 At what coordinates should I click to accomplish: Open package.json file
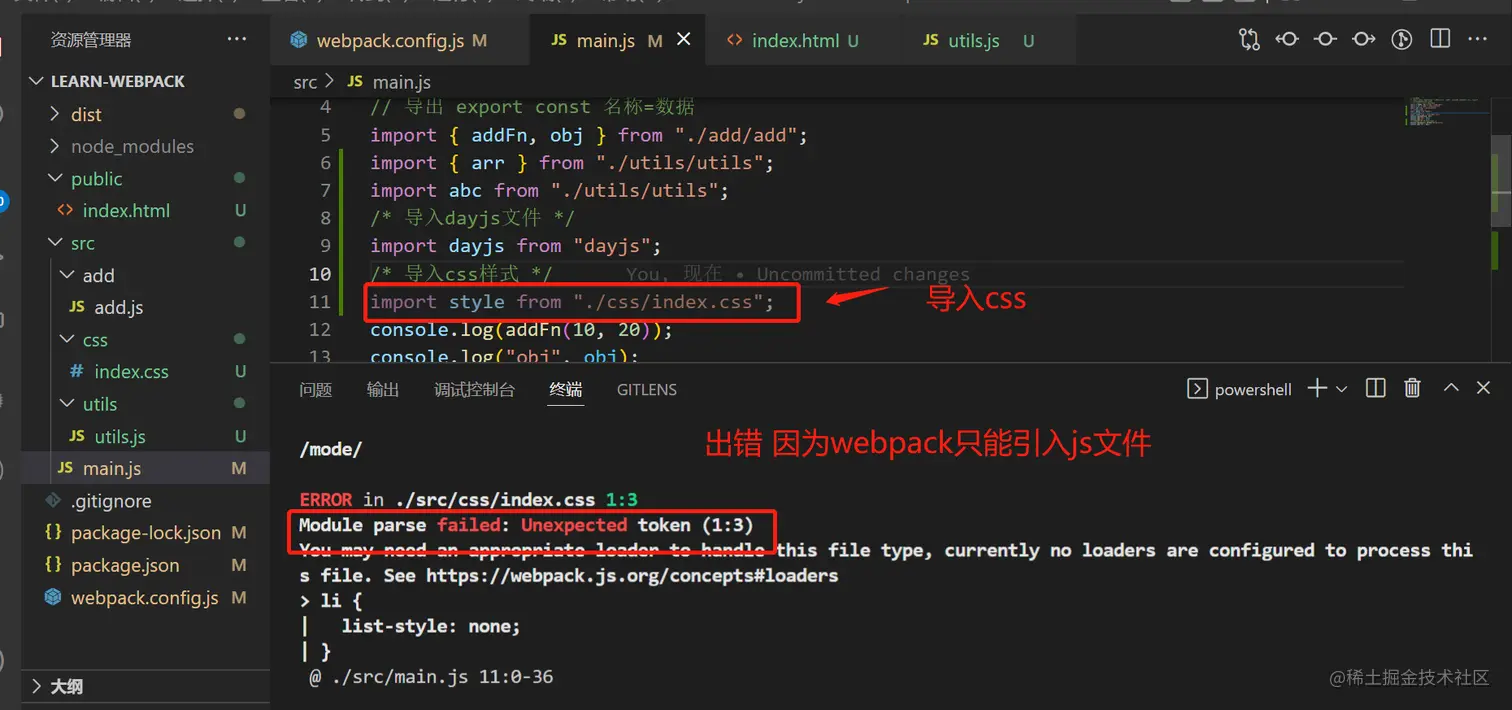click(145, 565)
